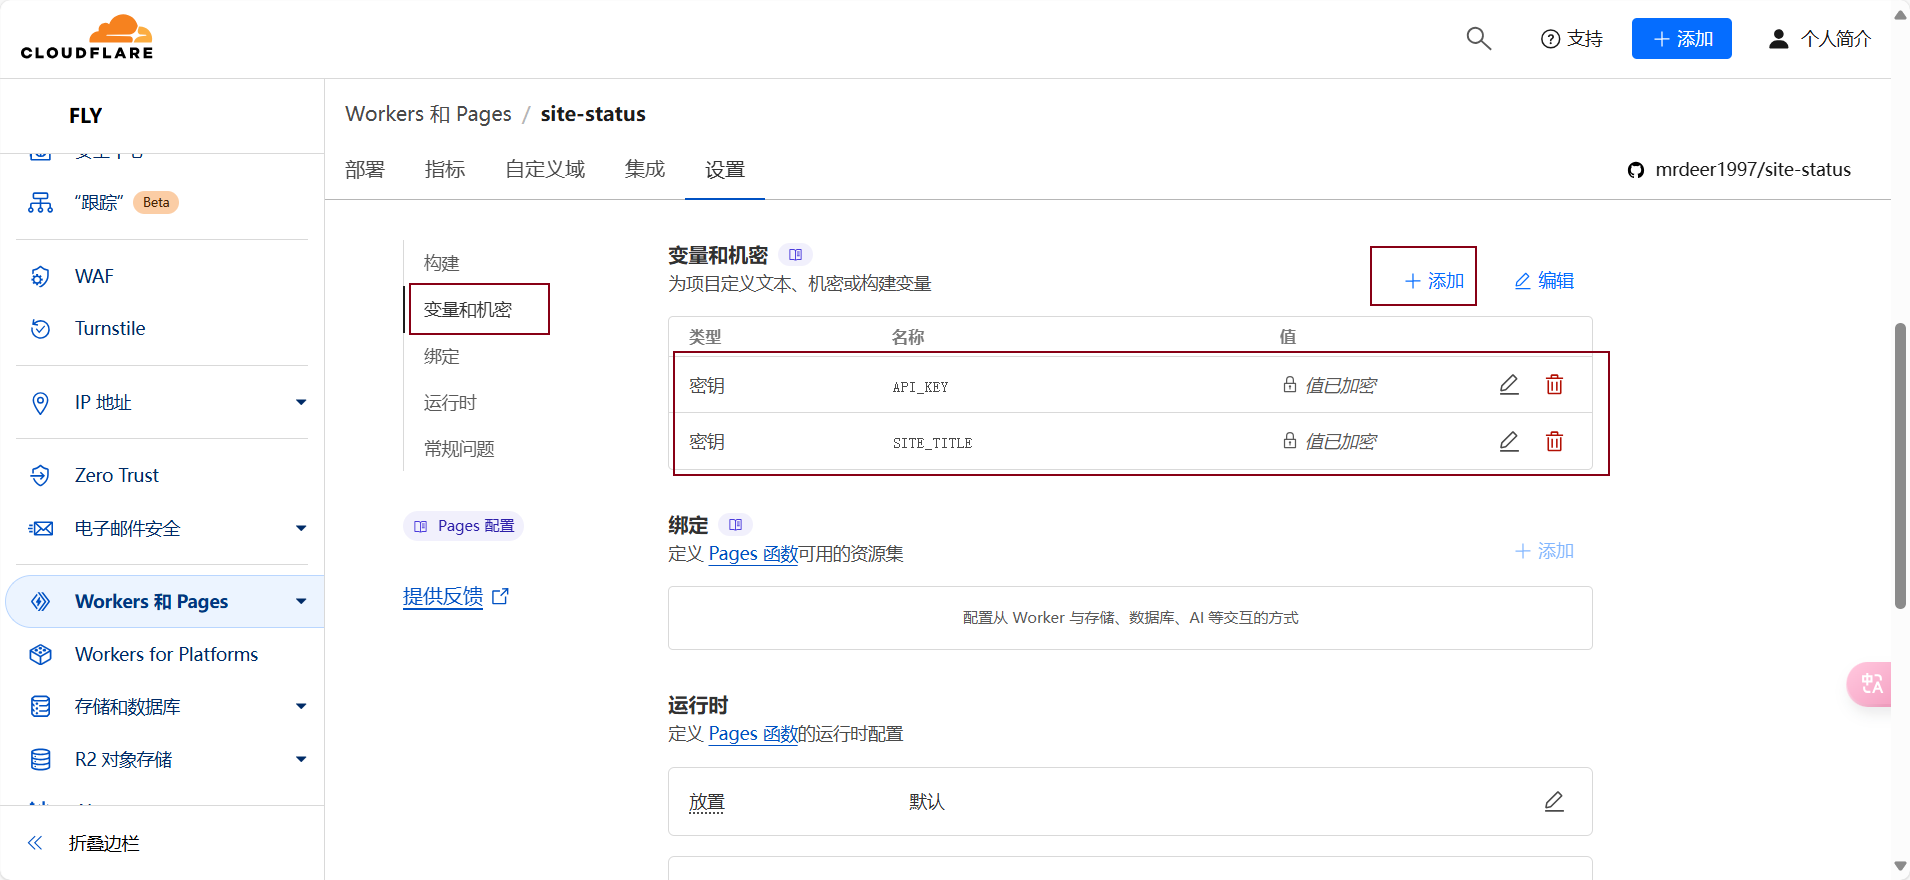Click the R2 对象存储 database icon
The width and height of the screenshot is (1910, 880).
pos(40,759)
